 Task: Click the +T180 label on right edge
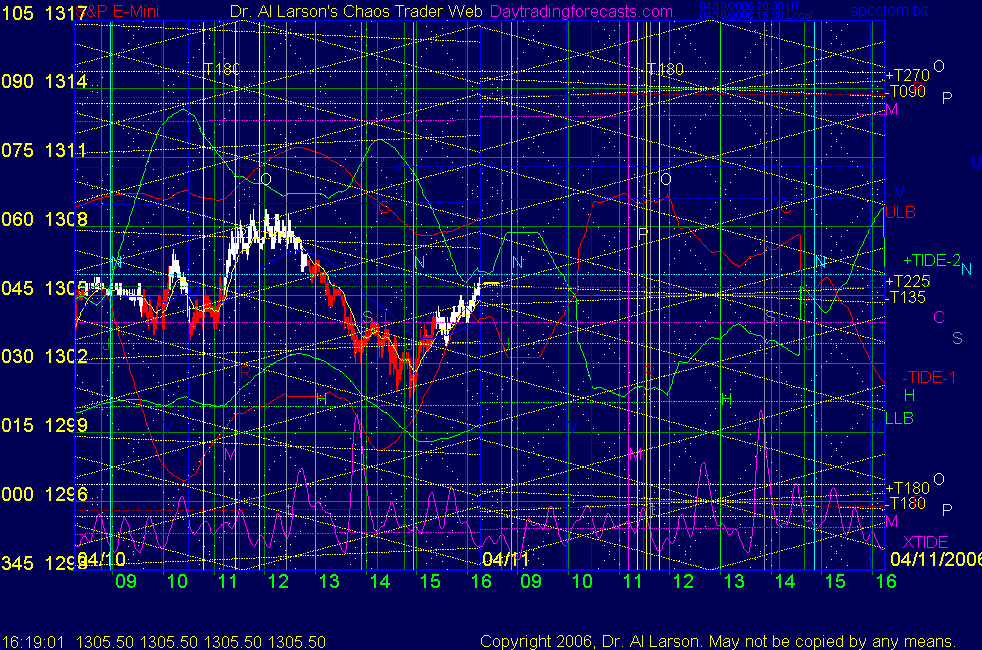pos(907,488)
